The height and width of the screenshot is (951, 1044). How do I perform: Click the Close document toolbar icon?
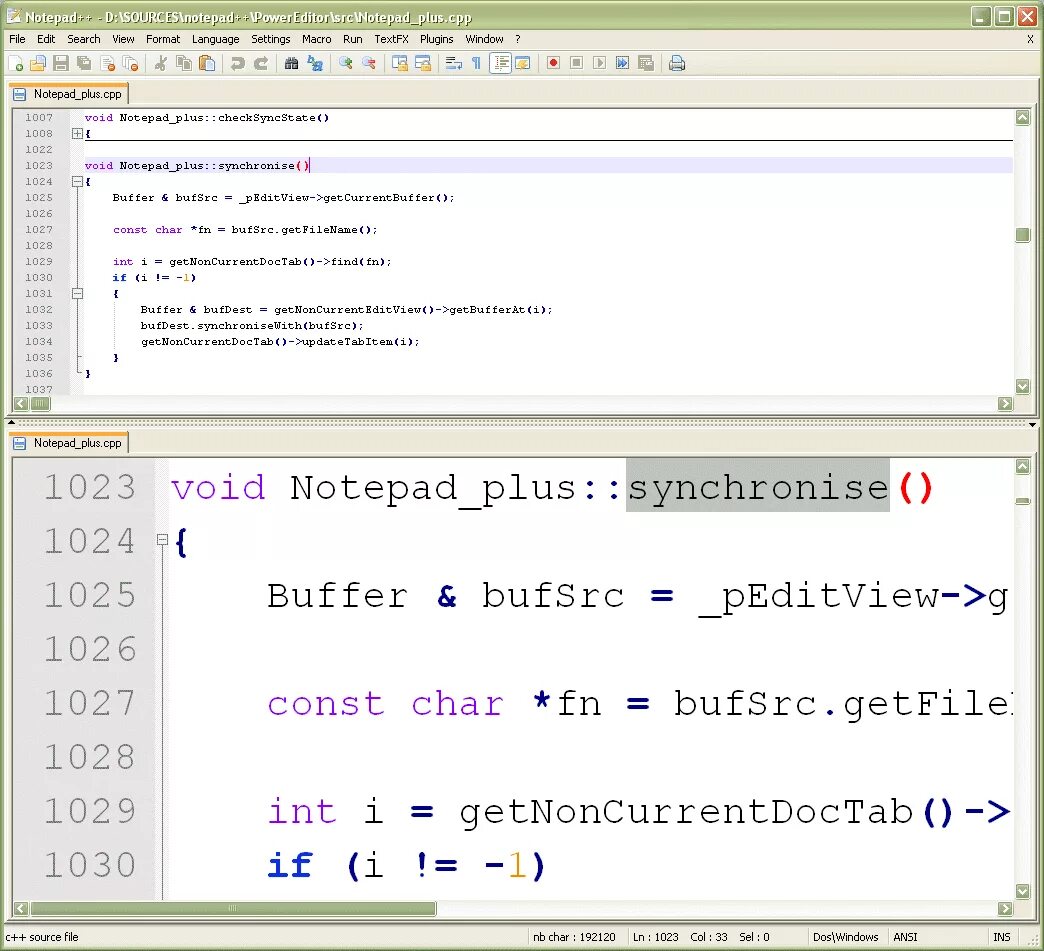click(107, 63)
